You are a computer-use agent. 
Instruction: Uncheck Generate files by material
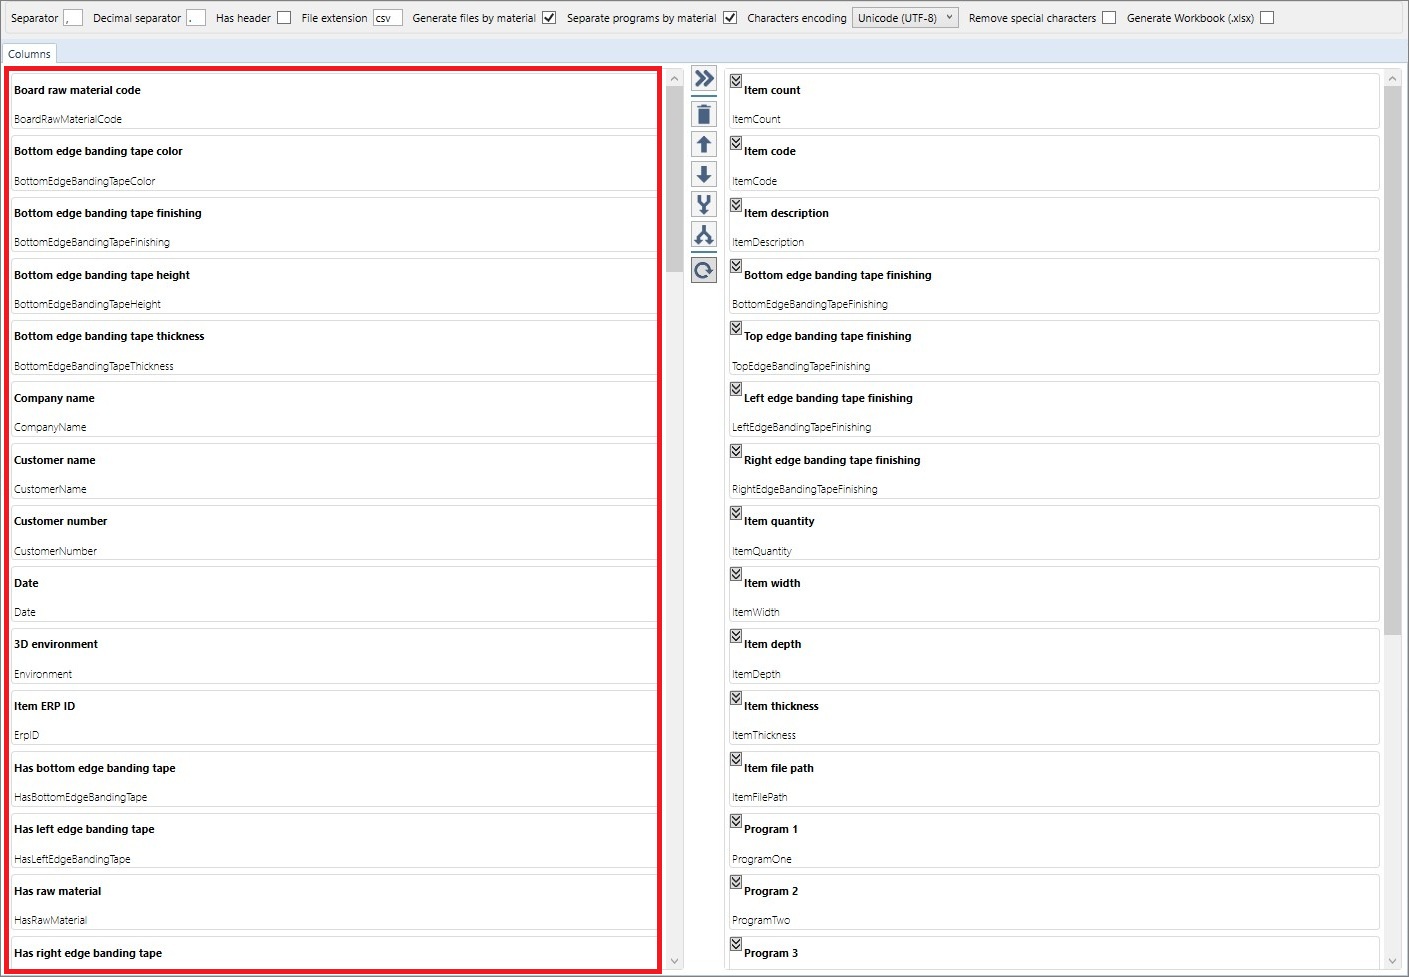tap(549, 18)
